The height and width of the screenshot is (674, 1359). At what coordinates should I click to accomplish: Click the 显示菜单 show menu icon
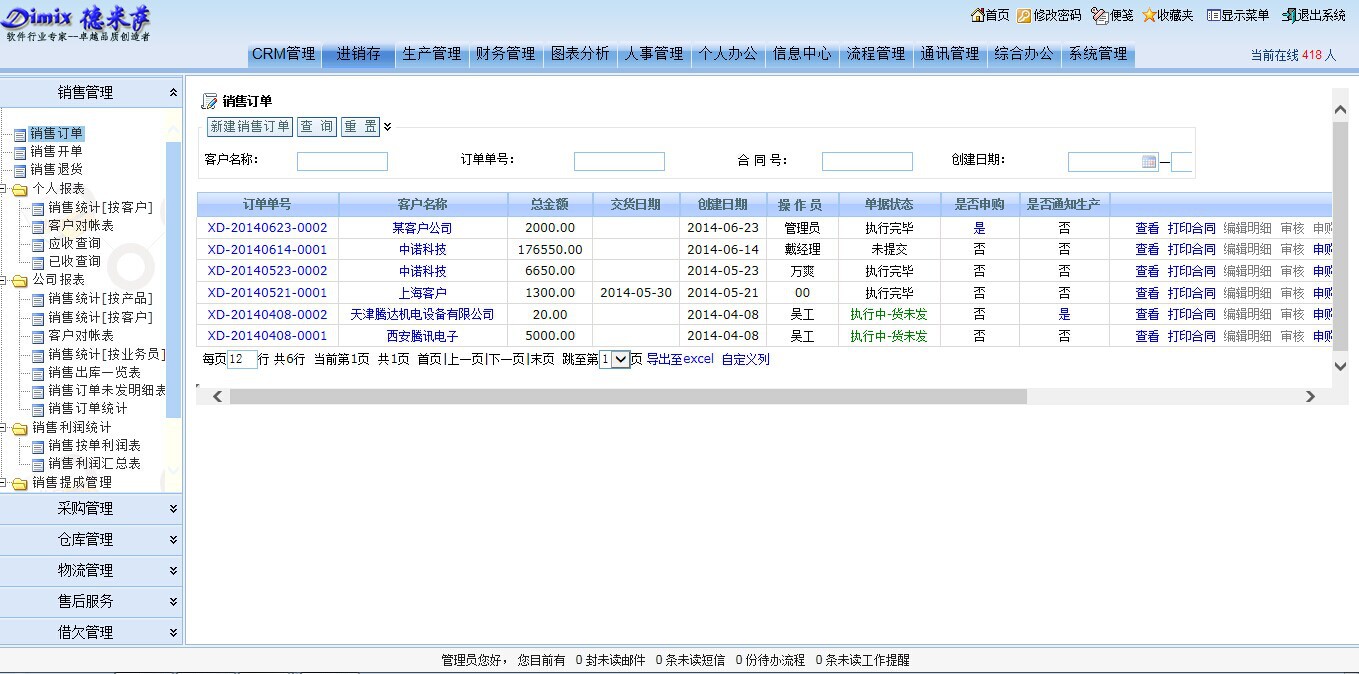coord(1213,15)
